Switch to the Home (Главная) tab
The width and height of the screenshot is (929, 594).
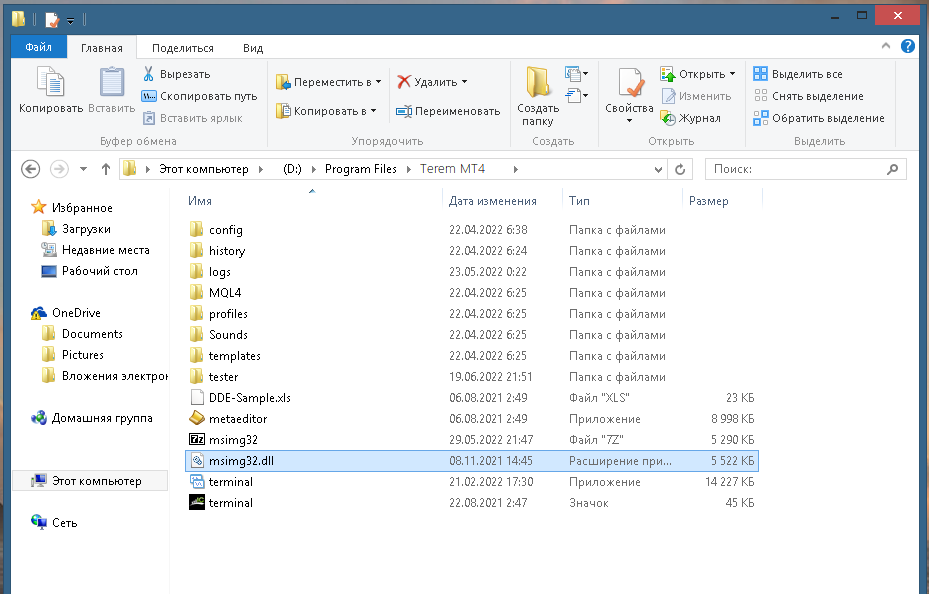(102, 48)
